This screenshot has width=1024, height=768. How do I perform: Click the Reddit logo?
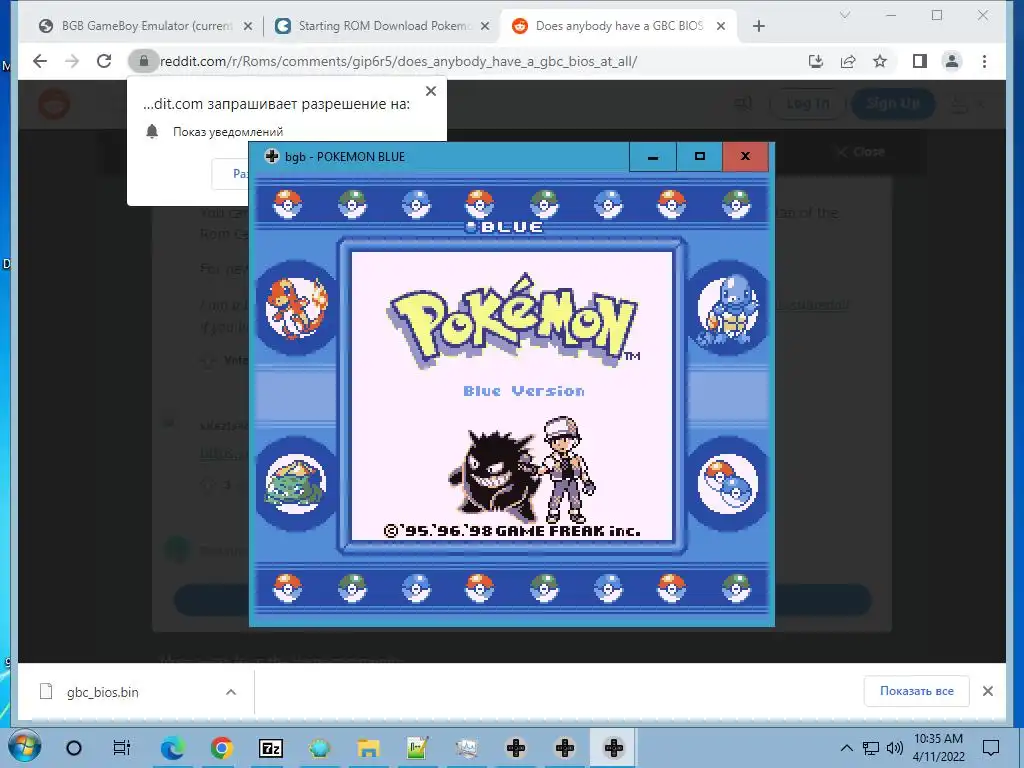(54, 104)
